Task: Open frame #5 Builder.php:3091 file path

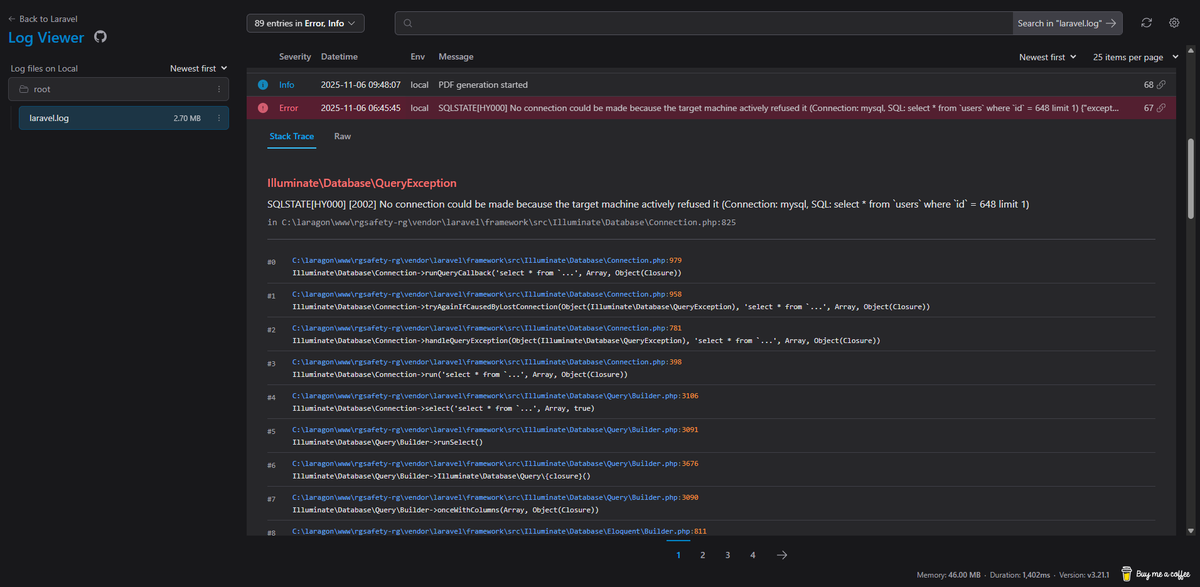Action: pyautogui.click(x=495, y=430)
